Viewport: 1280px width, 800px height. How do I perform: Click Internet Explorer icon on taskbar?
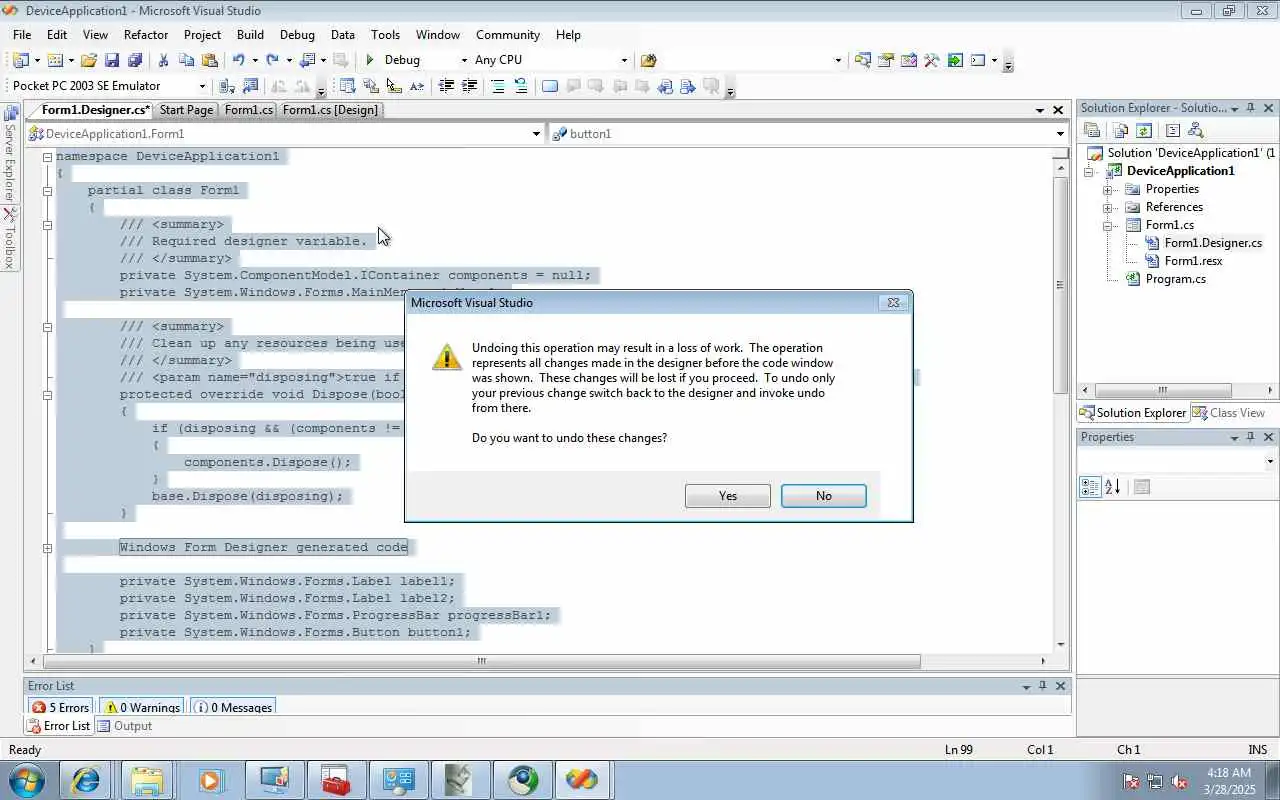click(x=87, y=779)
